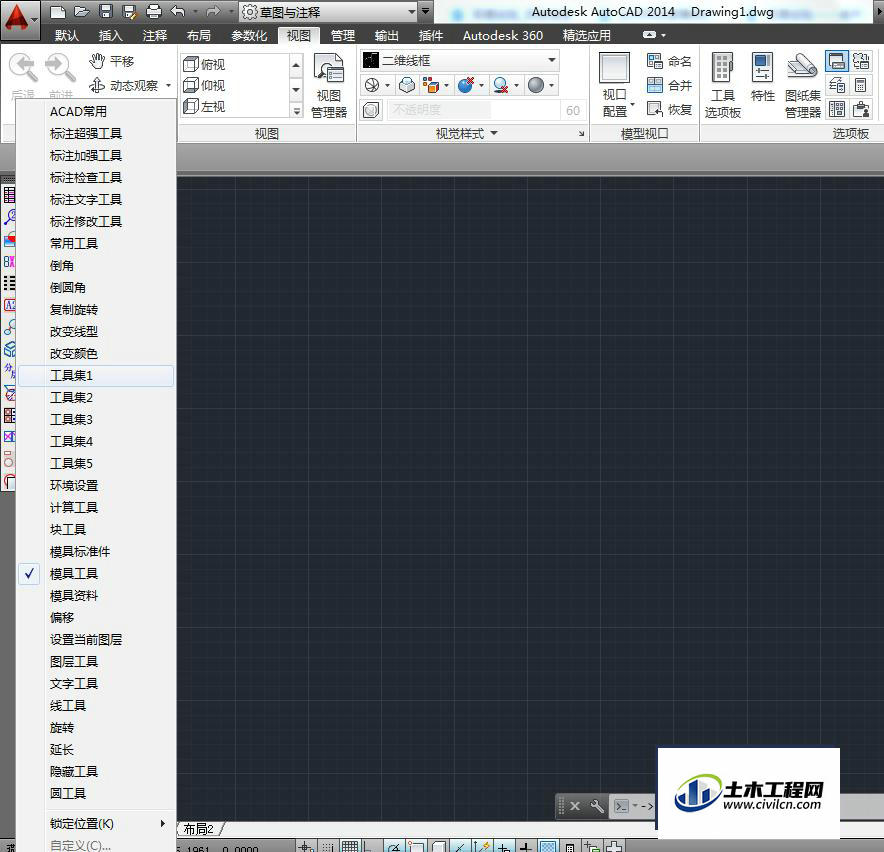Image resolution: width=884 pixels, height=852 pixels.
Task: Click the 视口配置 viewport configuration button
Action: point(615,86)
